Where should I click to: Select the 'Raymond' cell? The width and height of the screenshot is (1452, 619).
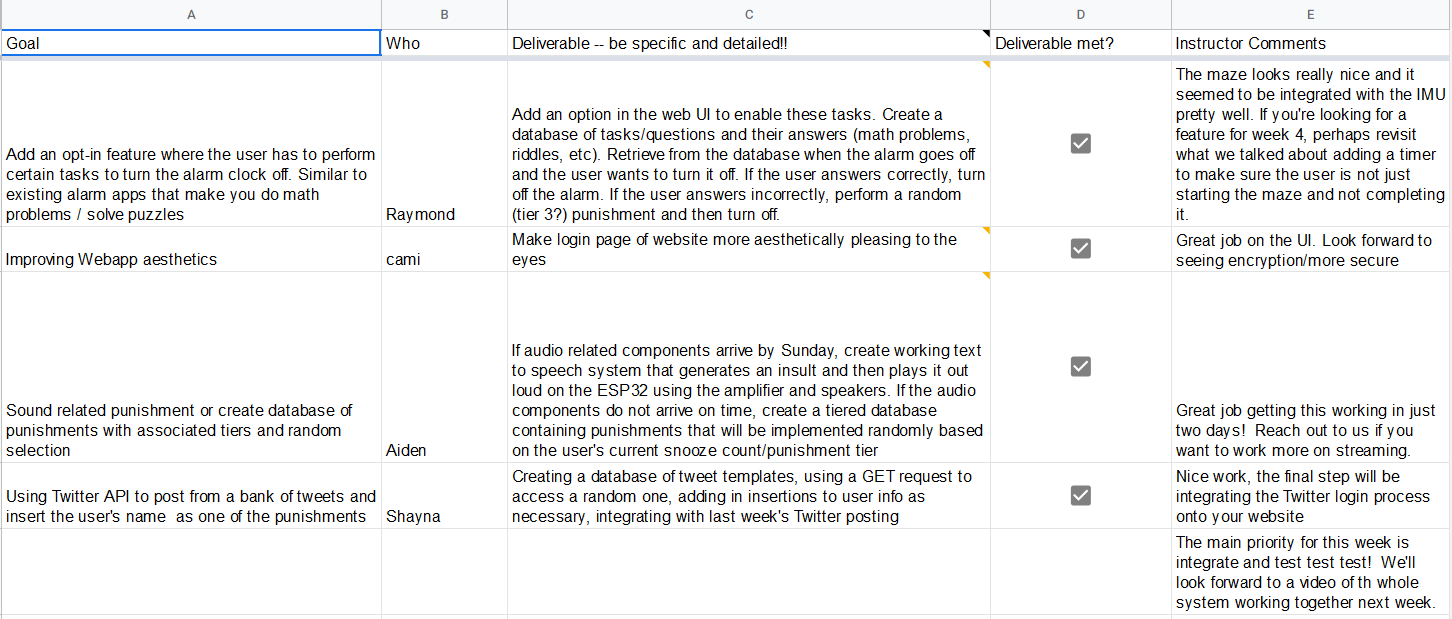click(444, 144)
